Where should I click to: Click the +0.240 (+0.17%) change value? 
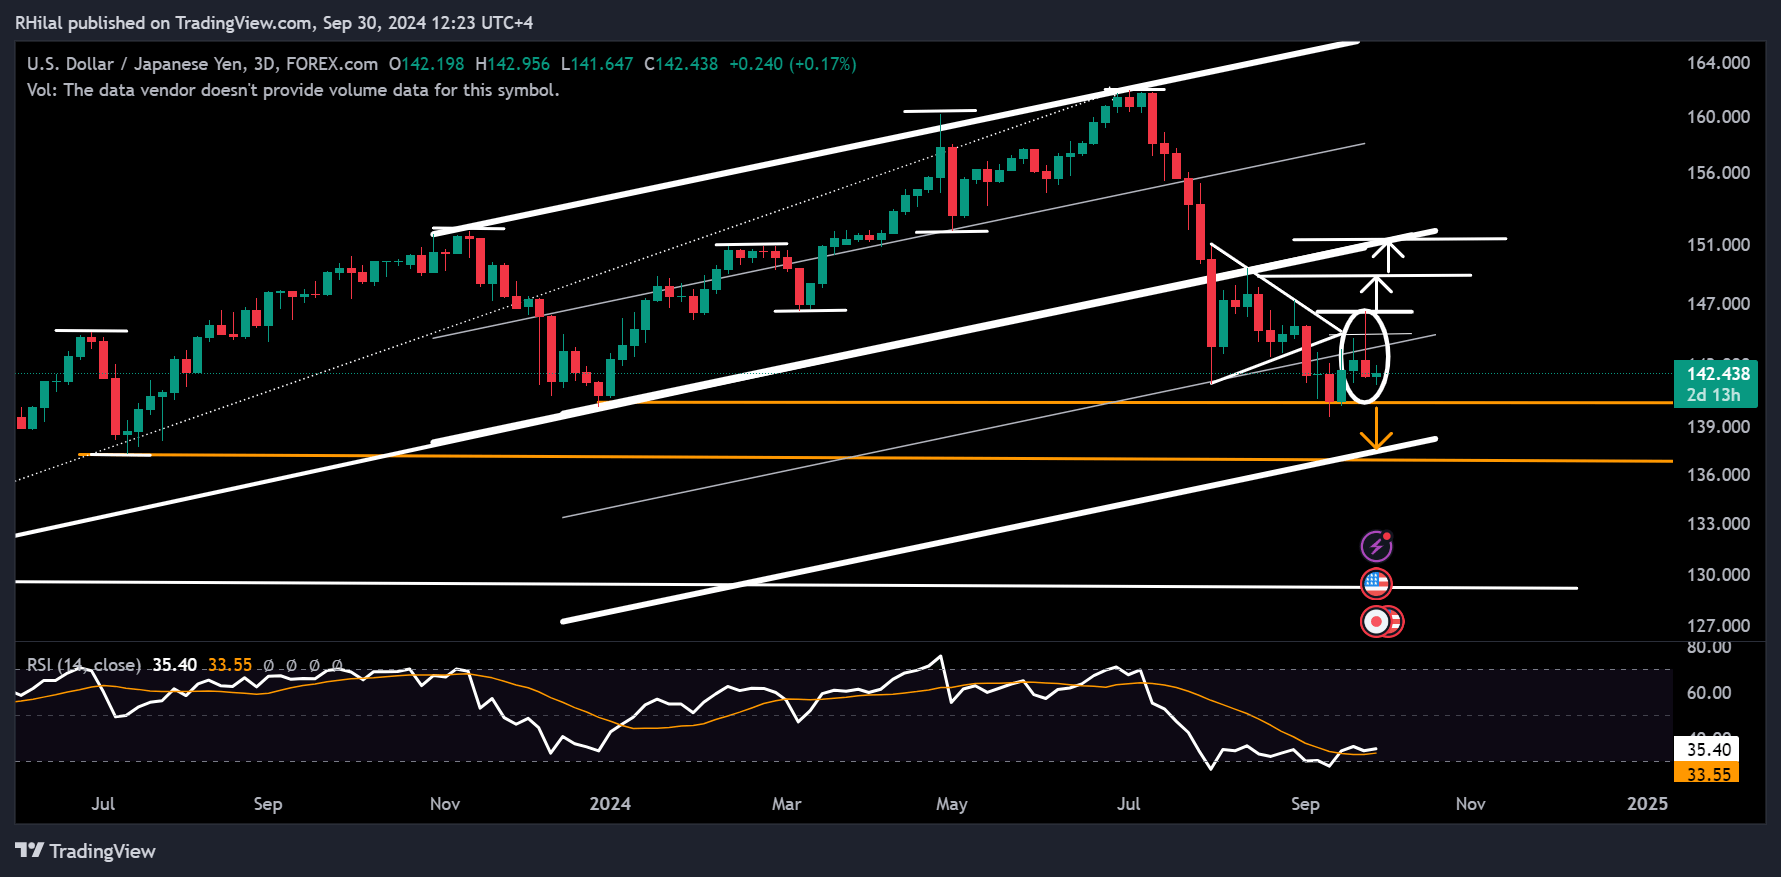(x=793, y=64)
